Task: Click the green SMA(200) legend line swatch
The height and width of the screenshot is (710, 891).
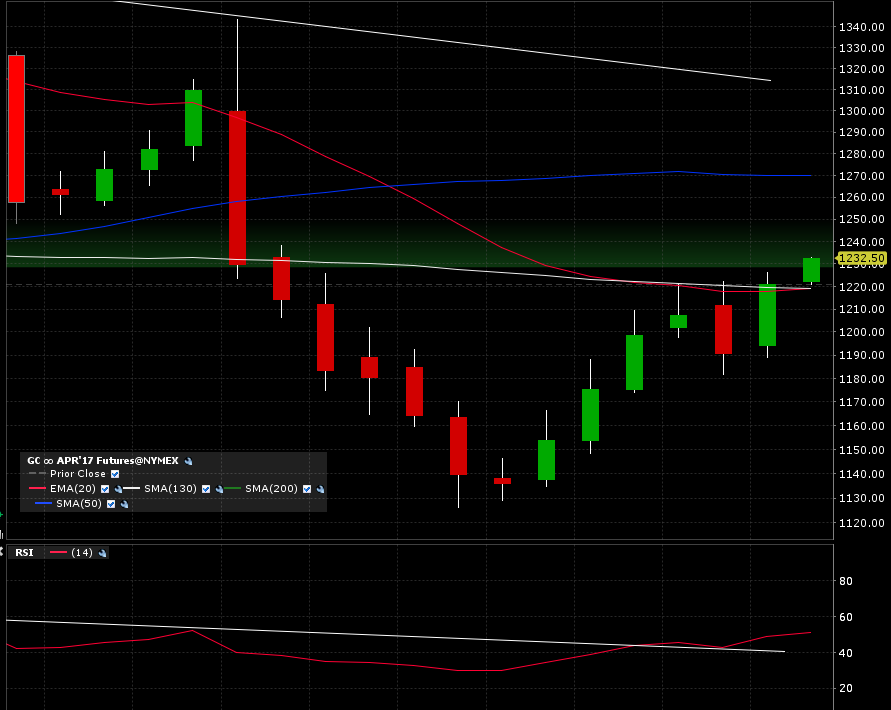Action: 232,489
